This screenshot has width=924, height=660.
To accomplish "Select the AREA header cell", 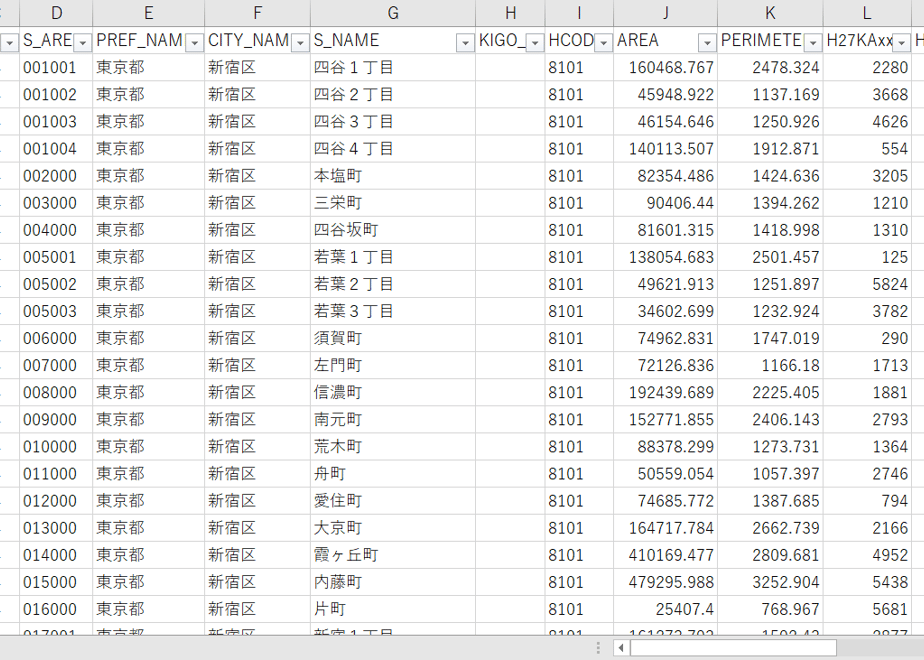I will (665, 40).
